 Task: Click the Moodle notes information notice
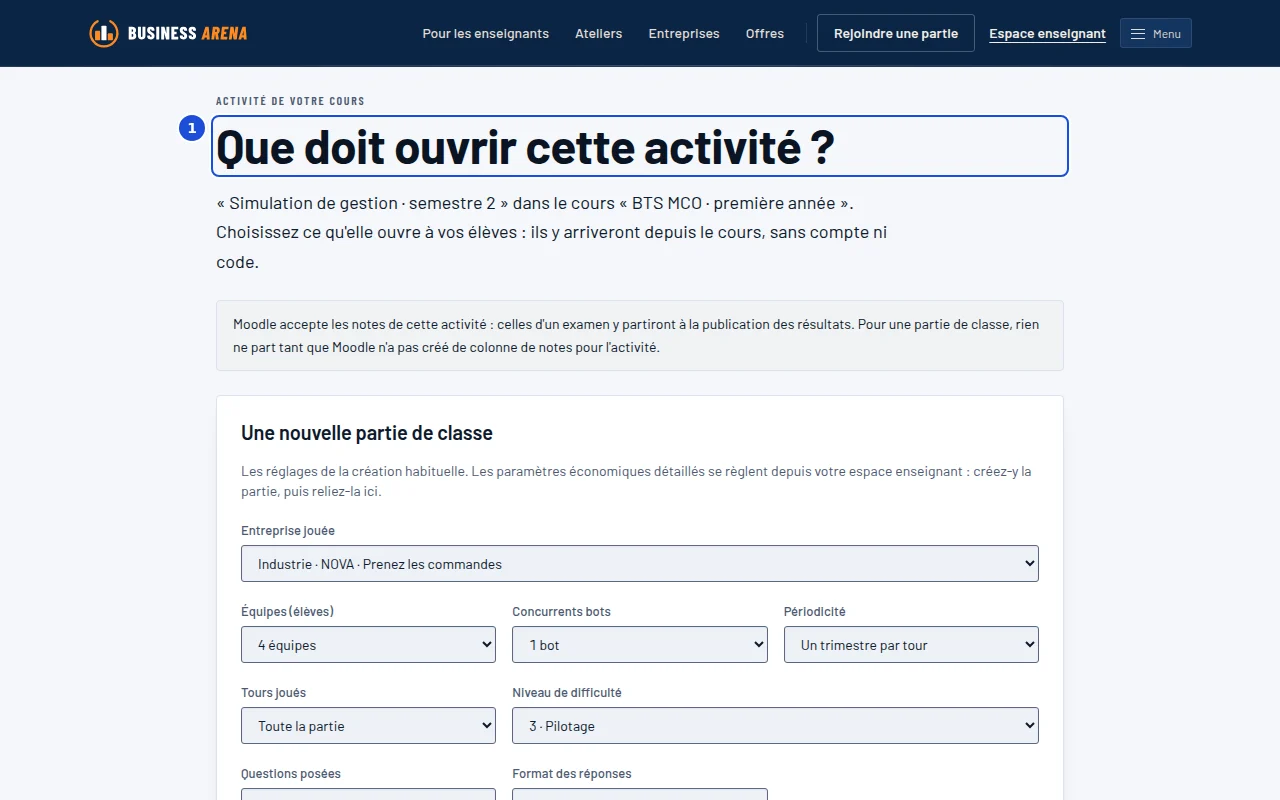tap(640, 336)
